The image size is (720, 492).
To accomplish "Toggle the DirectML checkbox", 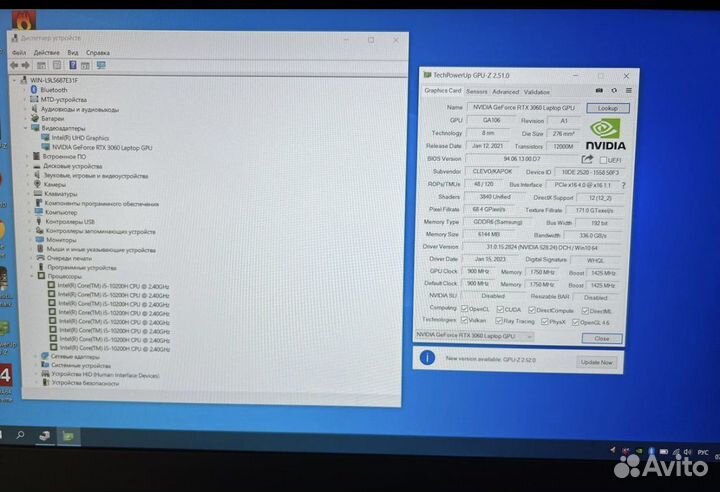I will [x=585, y=311].
